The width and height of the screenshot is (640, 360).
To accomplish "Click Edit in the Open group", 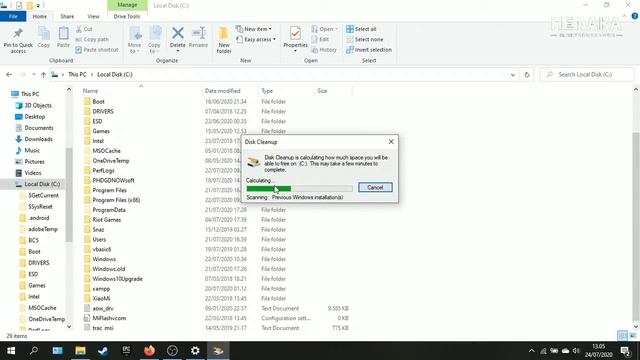I will [x=320, y=40].
